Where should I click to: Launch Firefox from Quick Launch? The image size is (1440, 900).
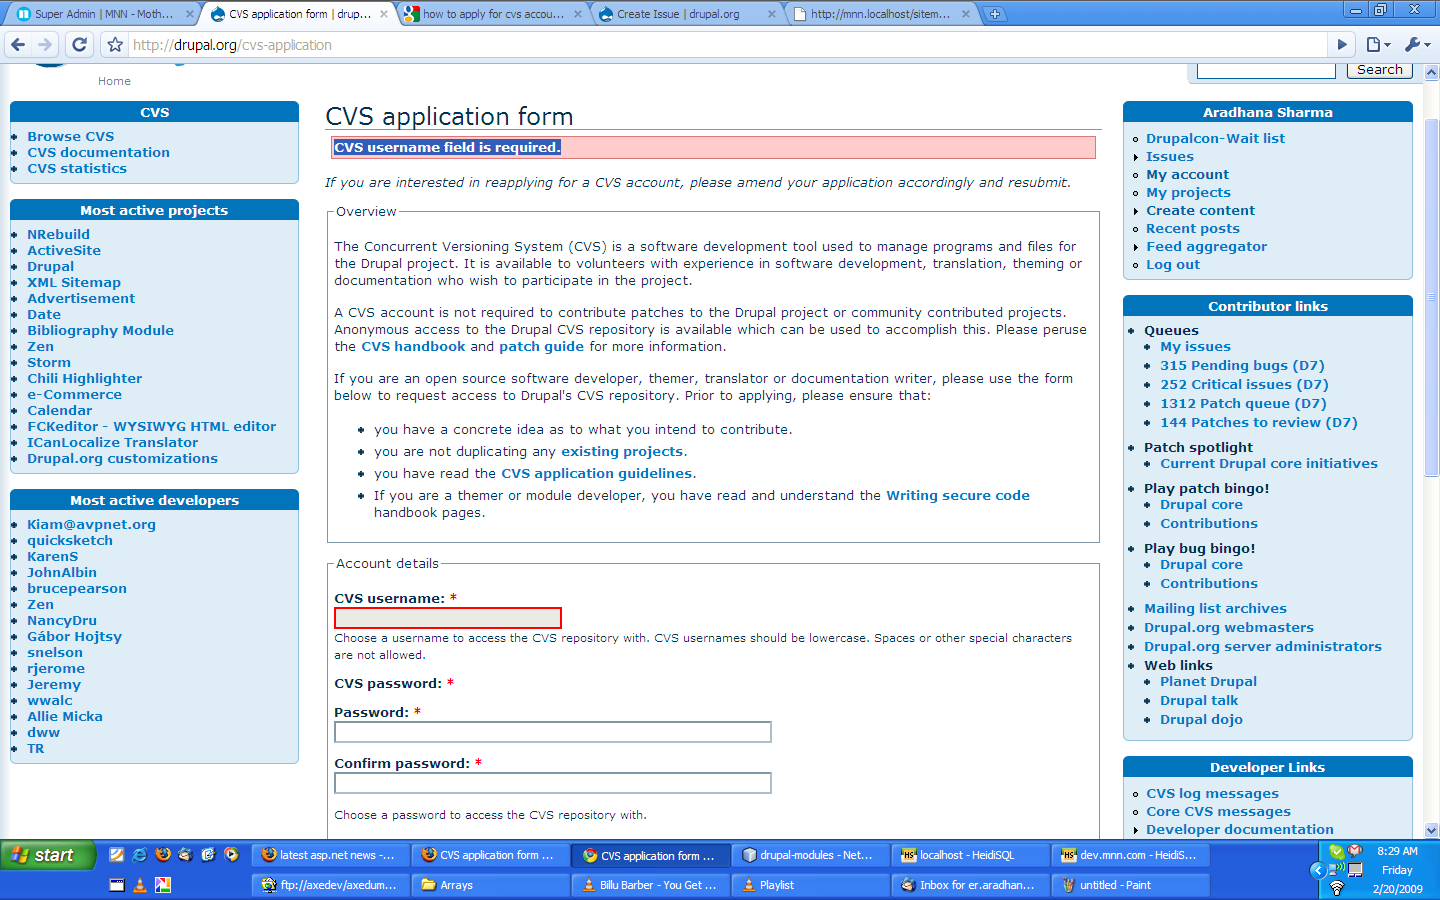[x=162, y=855]
